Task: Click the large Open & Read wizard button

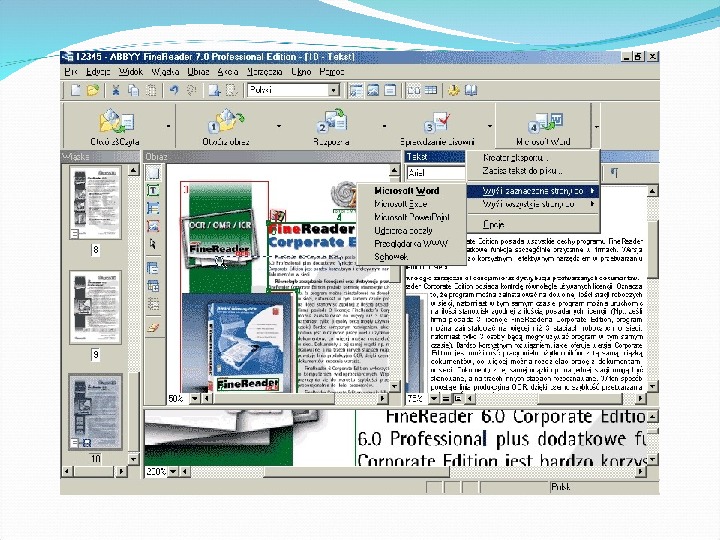Action: pyautogui.click(x=115, y=127)
